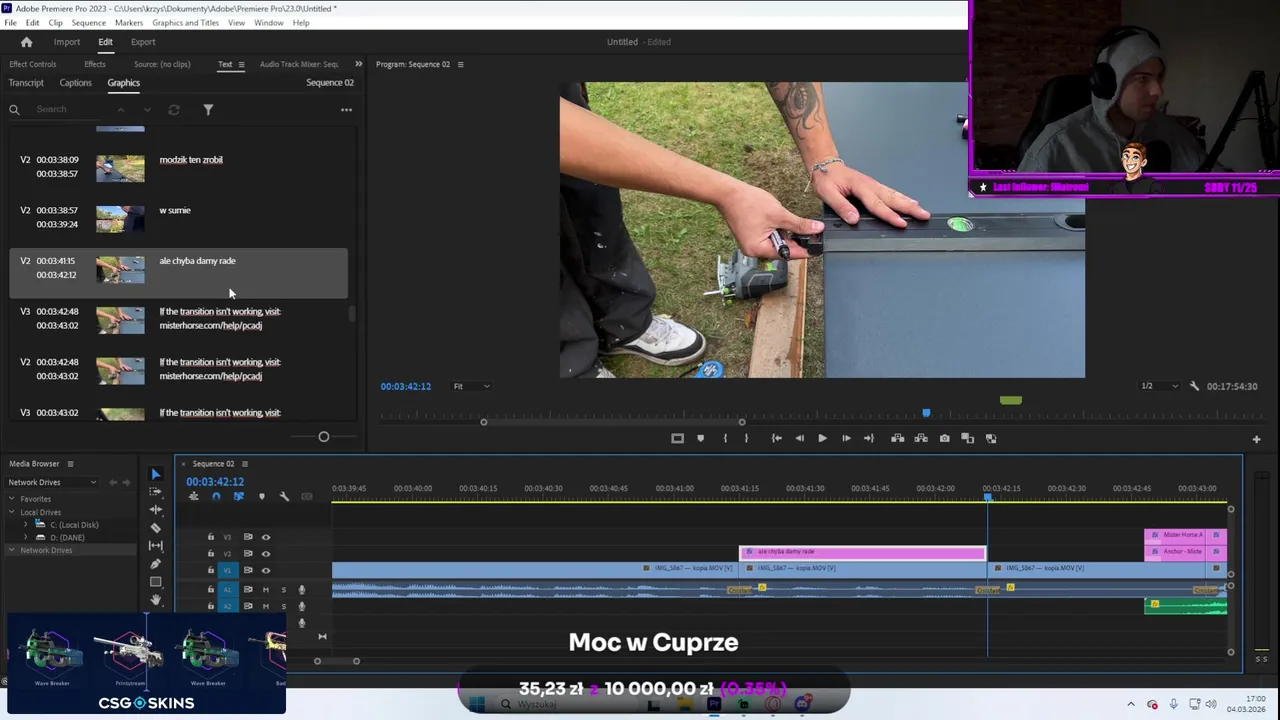Click the timeline add marker icon

pos(262,497)
